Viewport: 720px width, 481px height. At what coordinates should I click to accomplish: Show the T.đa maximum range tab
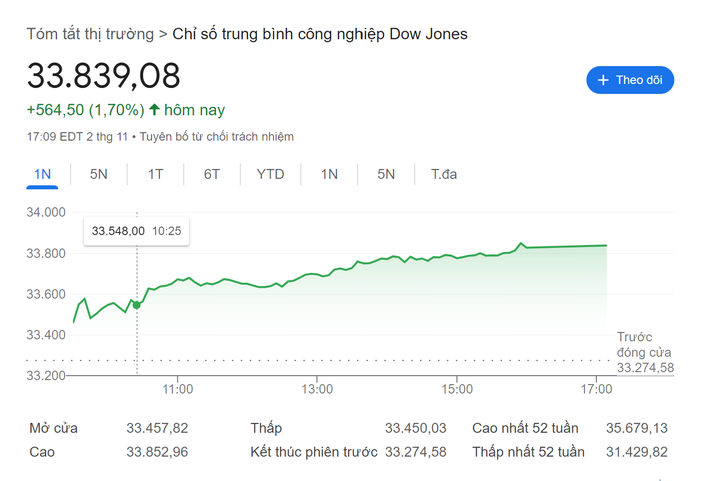(444, 174)
